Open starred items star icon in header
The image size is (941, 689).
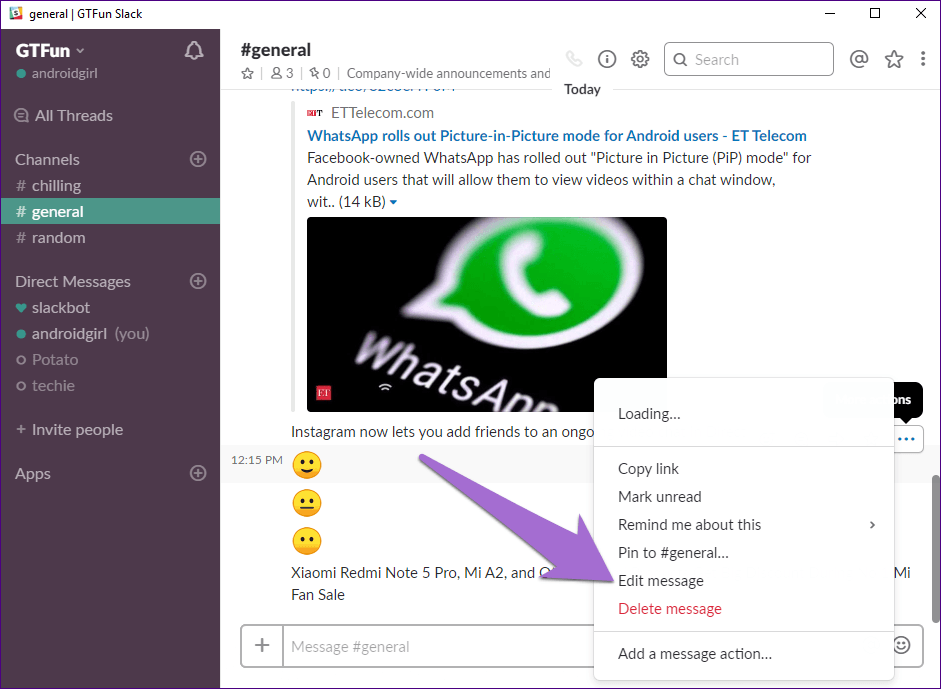[x=894, y=59]
